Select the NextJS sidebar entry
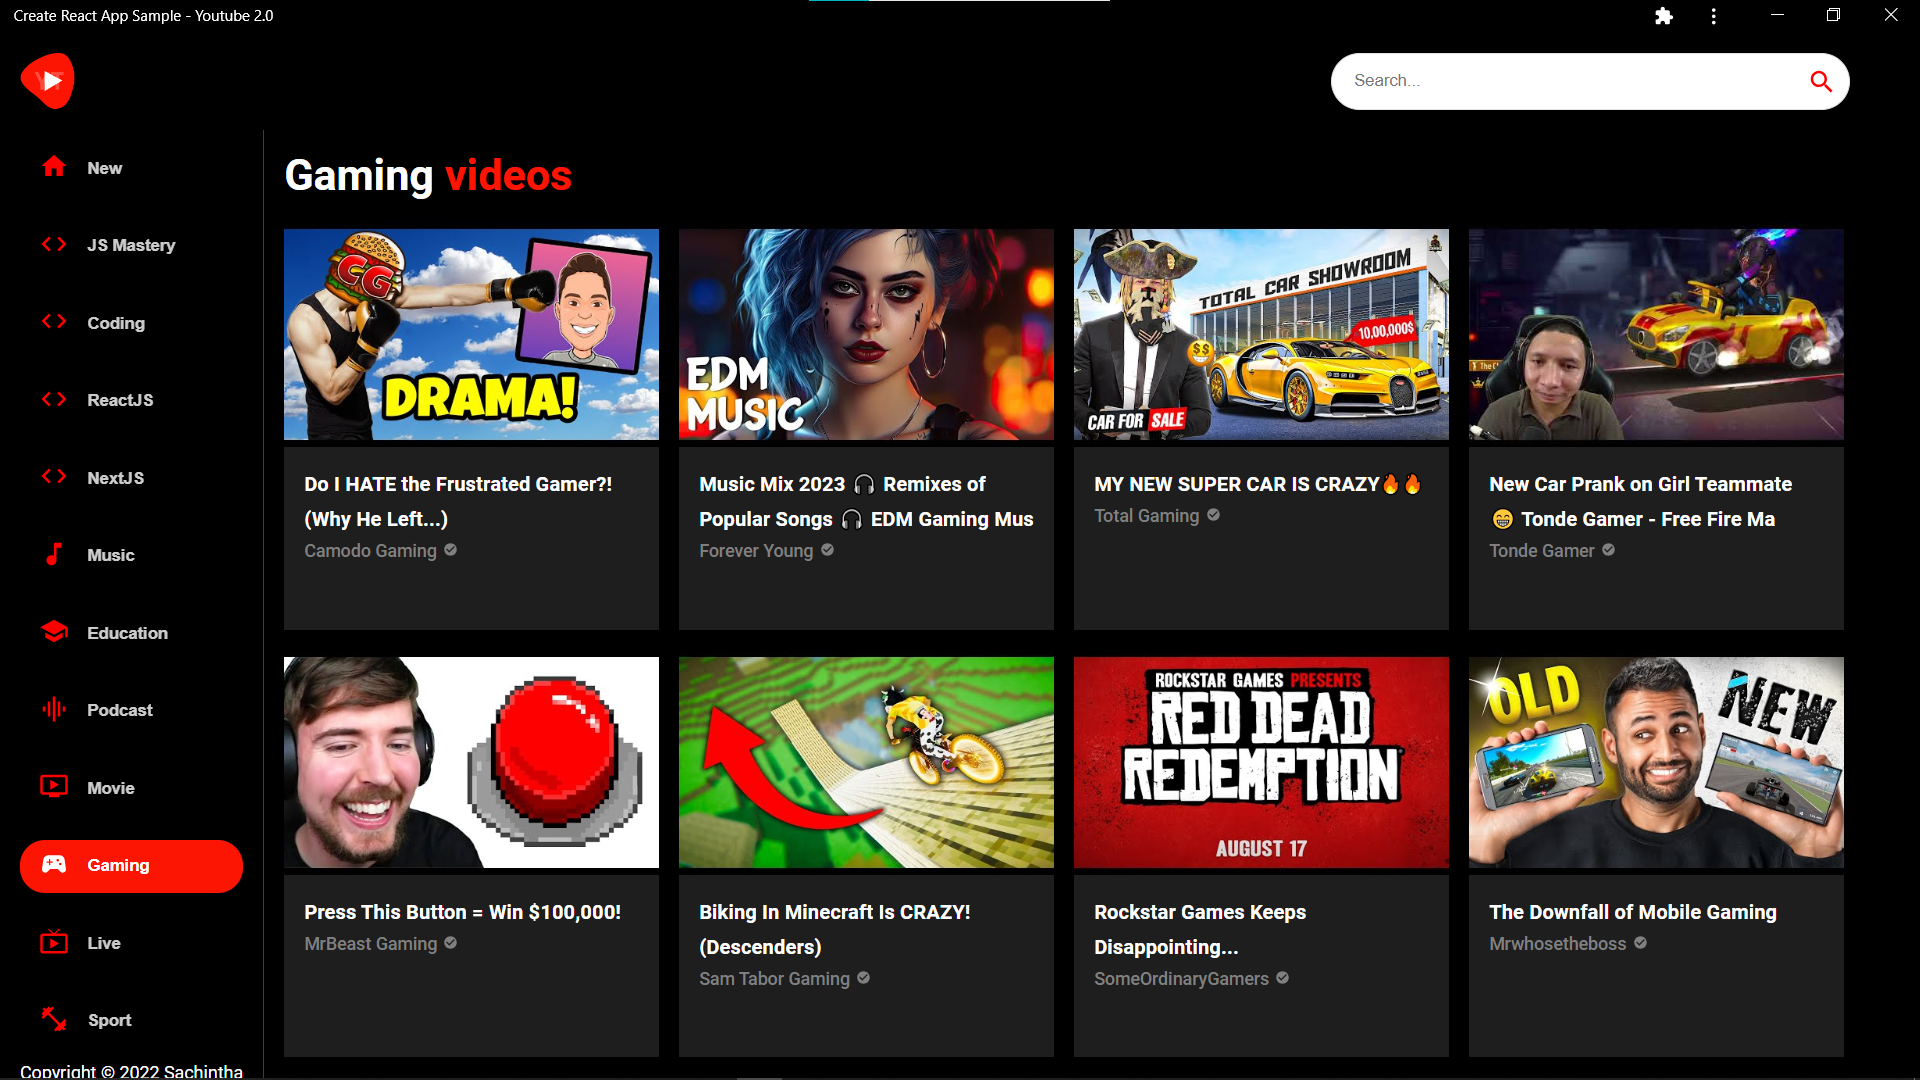 (x=116, y=477)
